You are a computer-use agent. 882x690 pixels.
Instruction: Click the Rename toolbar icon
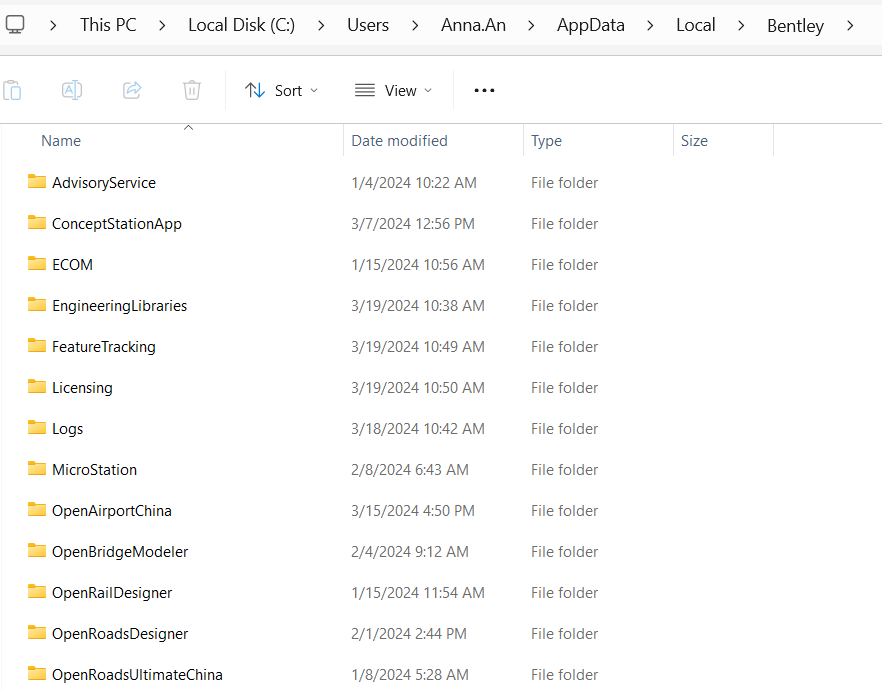pos(72,90)
